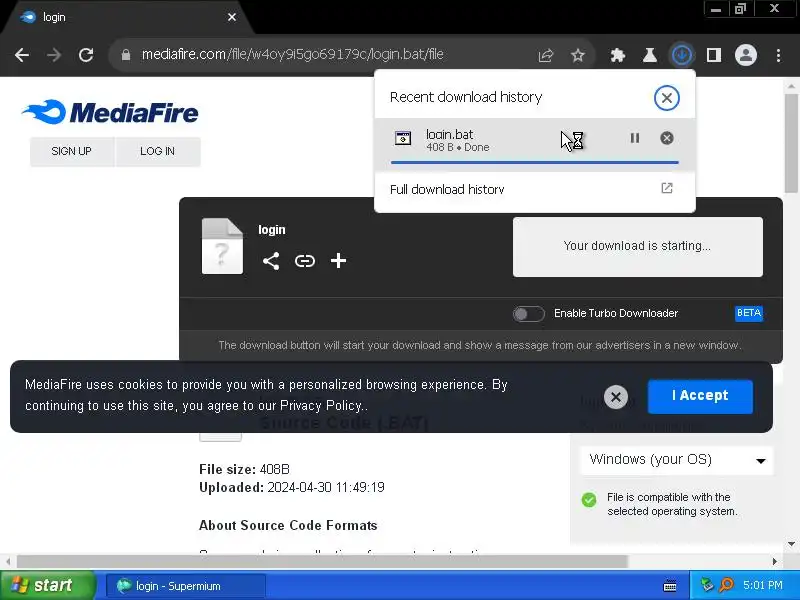The image size is (800, 600).
Task: Click the MediaFire logo
Action: [110, 112]
